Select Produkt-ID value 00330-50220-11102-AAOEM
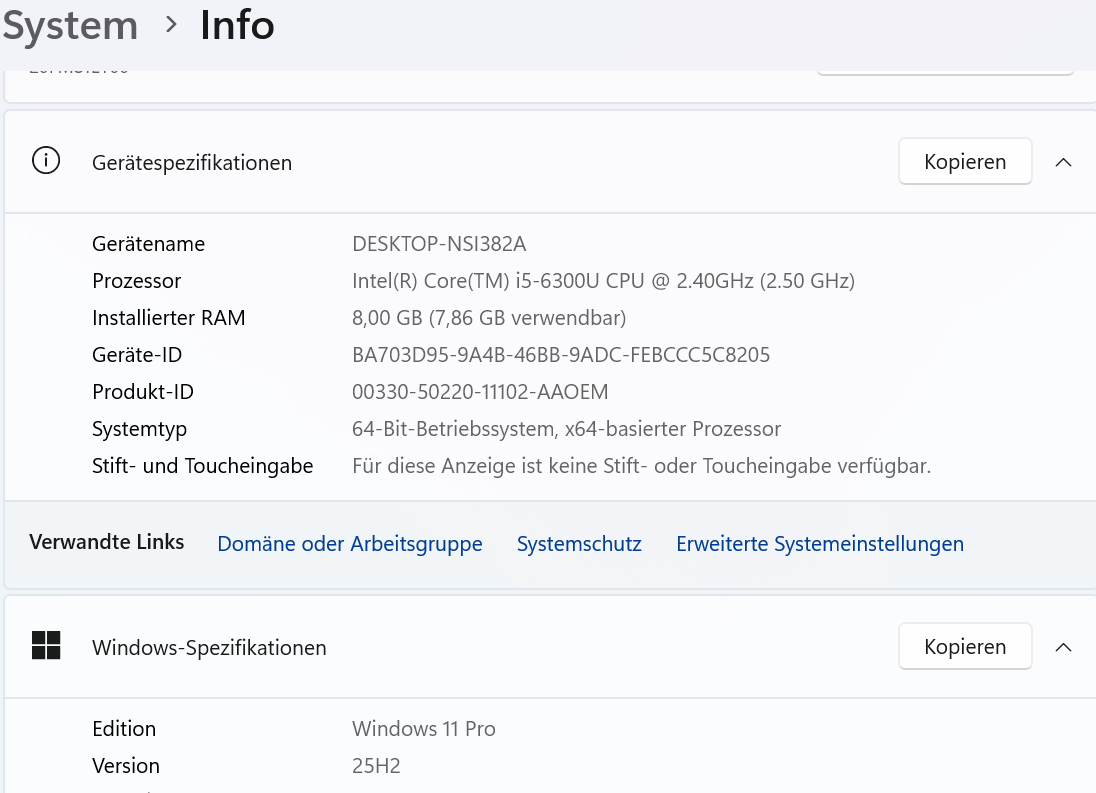The width and height of the screenshot is (1096, 793). pos(480,392)
